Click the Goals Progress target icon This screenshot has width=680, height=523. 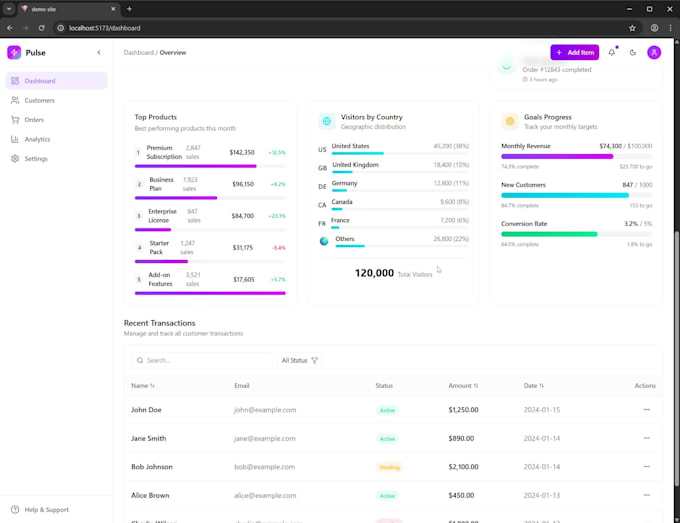[510, 121]
